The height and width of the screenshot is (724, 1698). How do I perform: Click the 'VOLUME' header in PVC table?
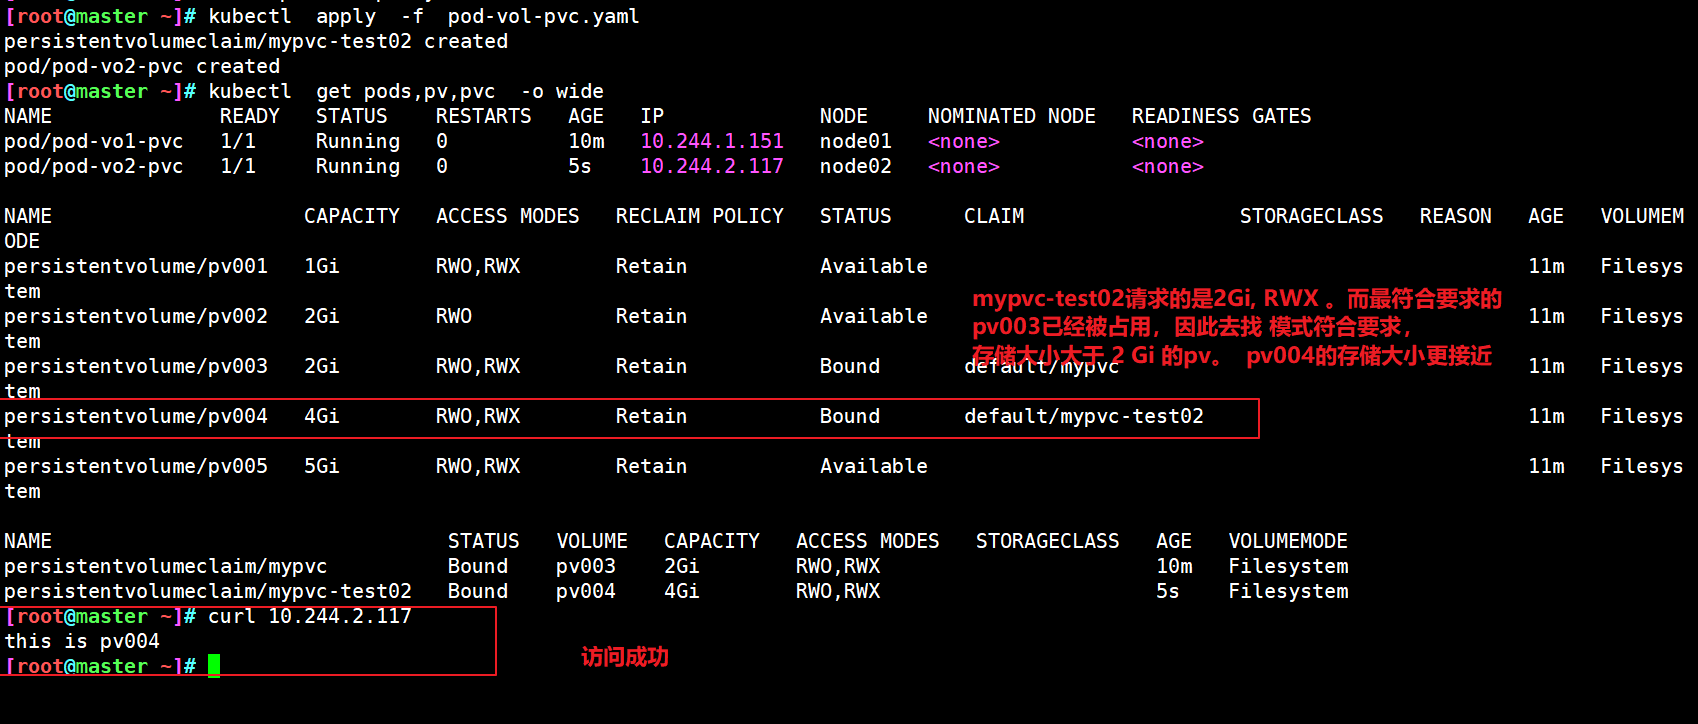(592, 541)
